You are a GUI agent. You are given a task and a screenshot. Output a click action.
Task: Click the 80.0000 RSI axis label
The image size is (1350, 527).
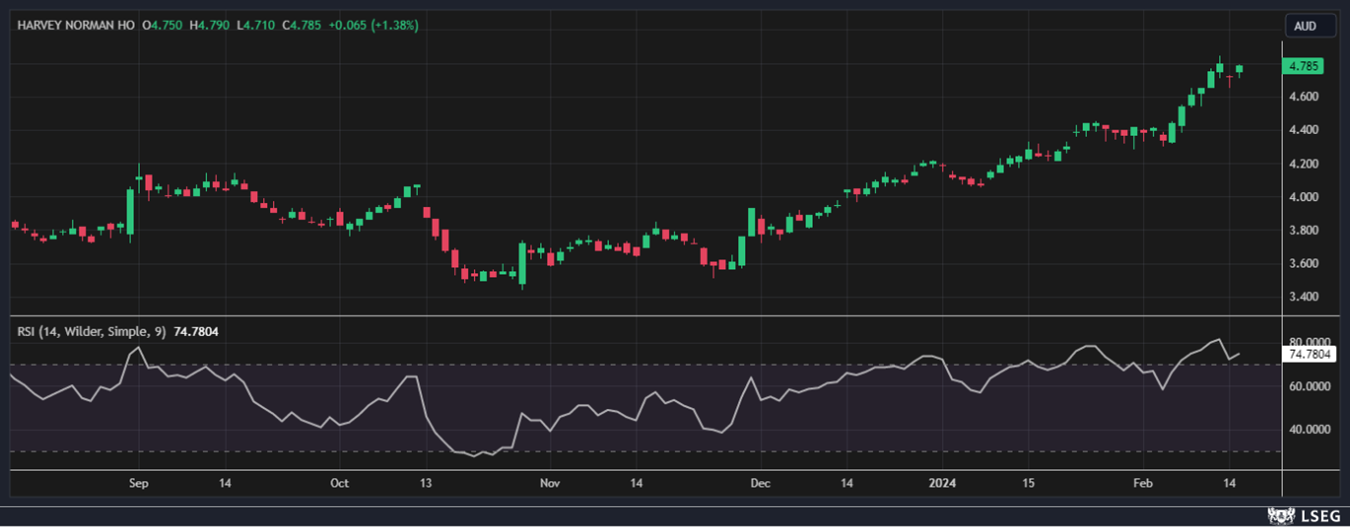point(1308,341)
